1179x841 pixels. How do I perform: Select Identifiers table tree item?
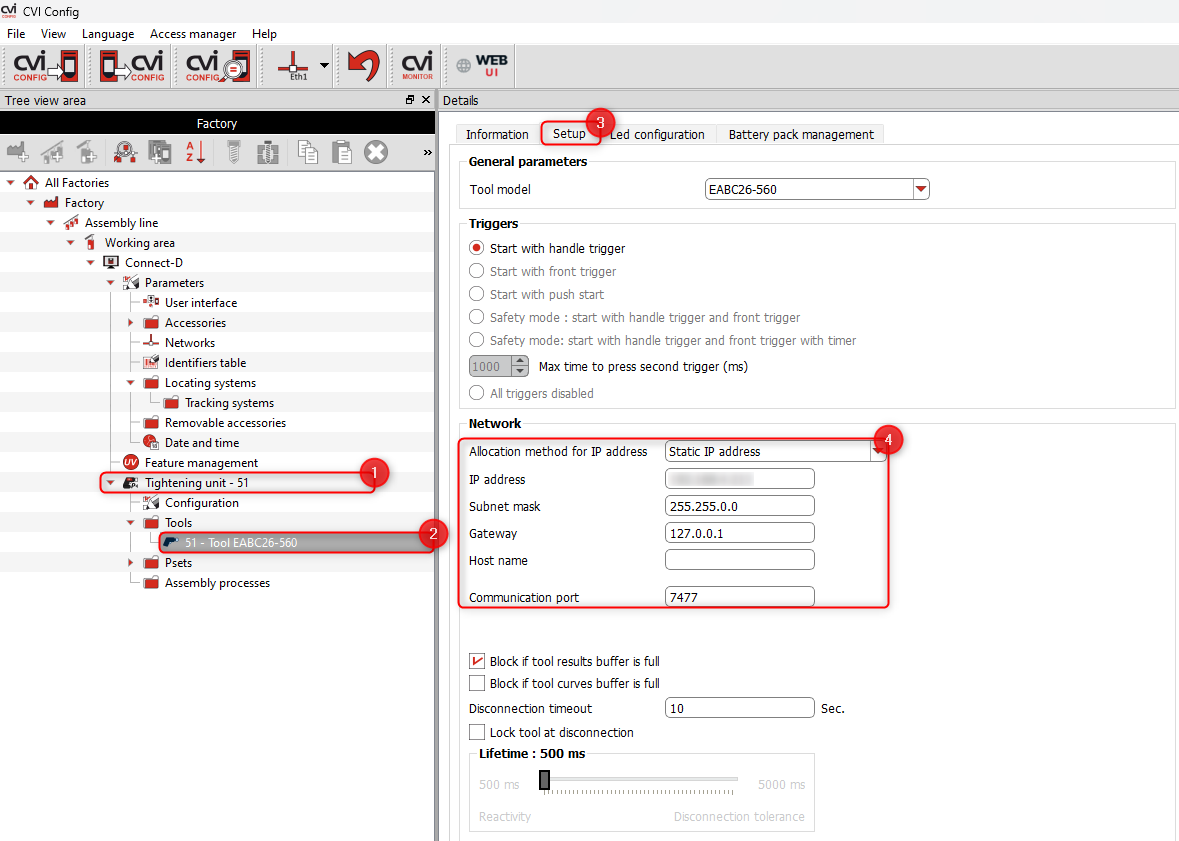click(205, 363)
